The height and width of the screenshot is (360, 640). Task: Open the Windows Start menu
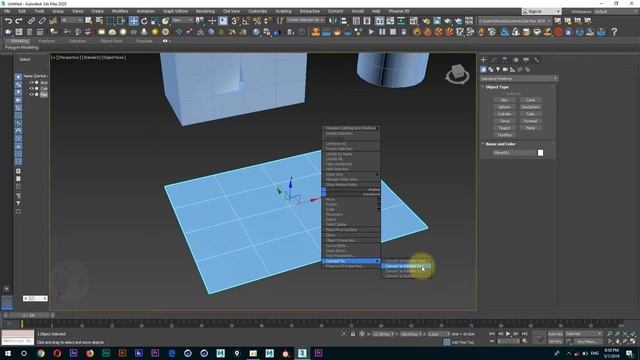tap(8, 353)
